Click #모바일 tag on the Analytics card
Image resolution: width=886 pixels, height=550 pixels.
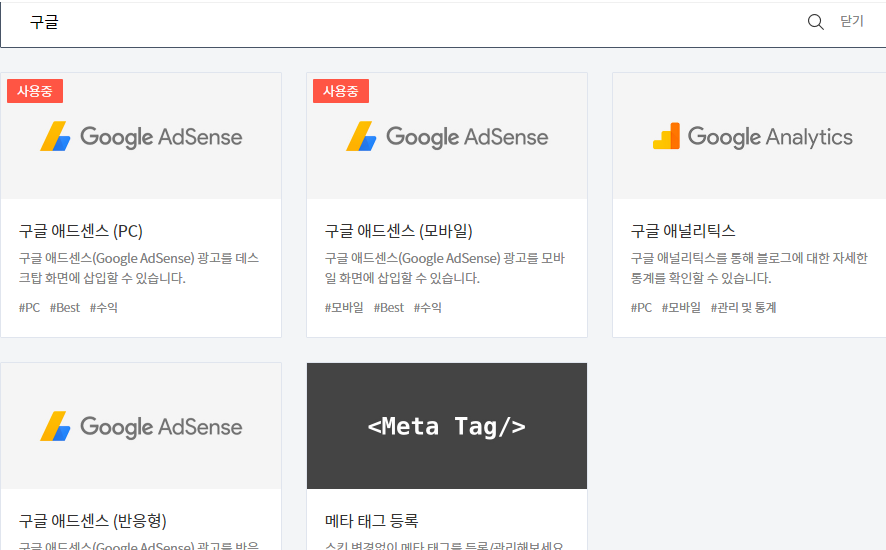pyautogui.click(x=681, y=308)
